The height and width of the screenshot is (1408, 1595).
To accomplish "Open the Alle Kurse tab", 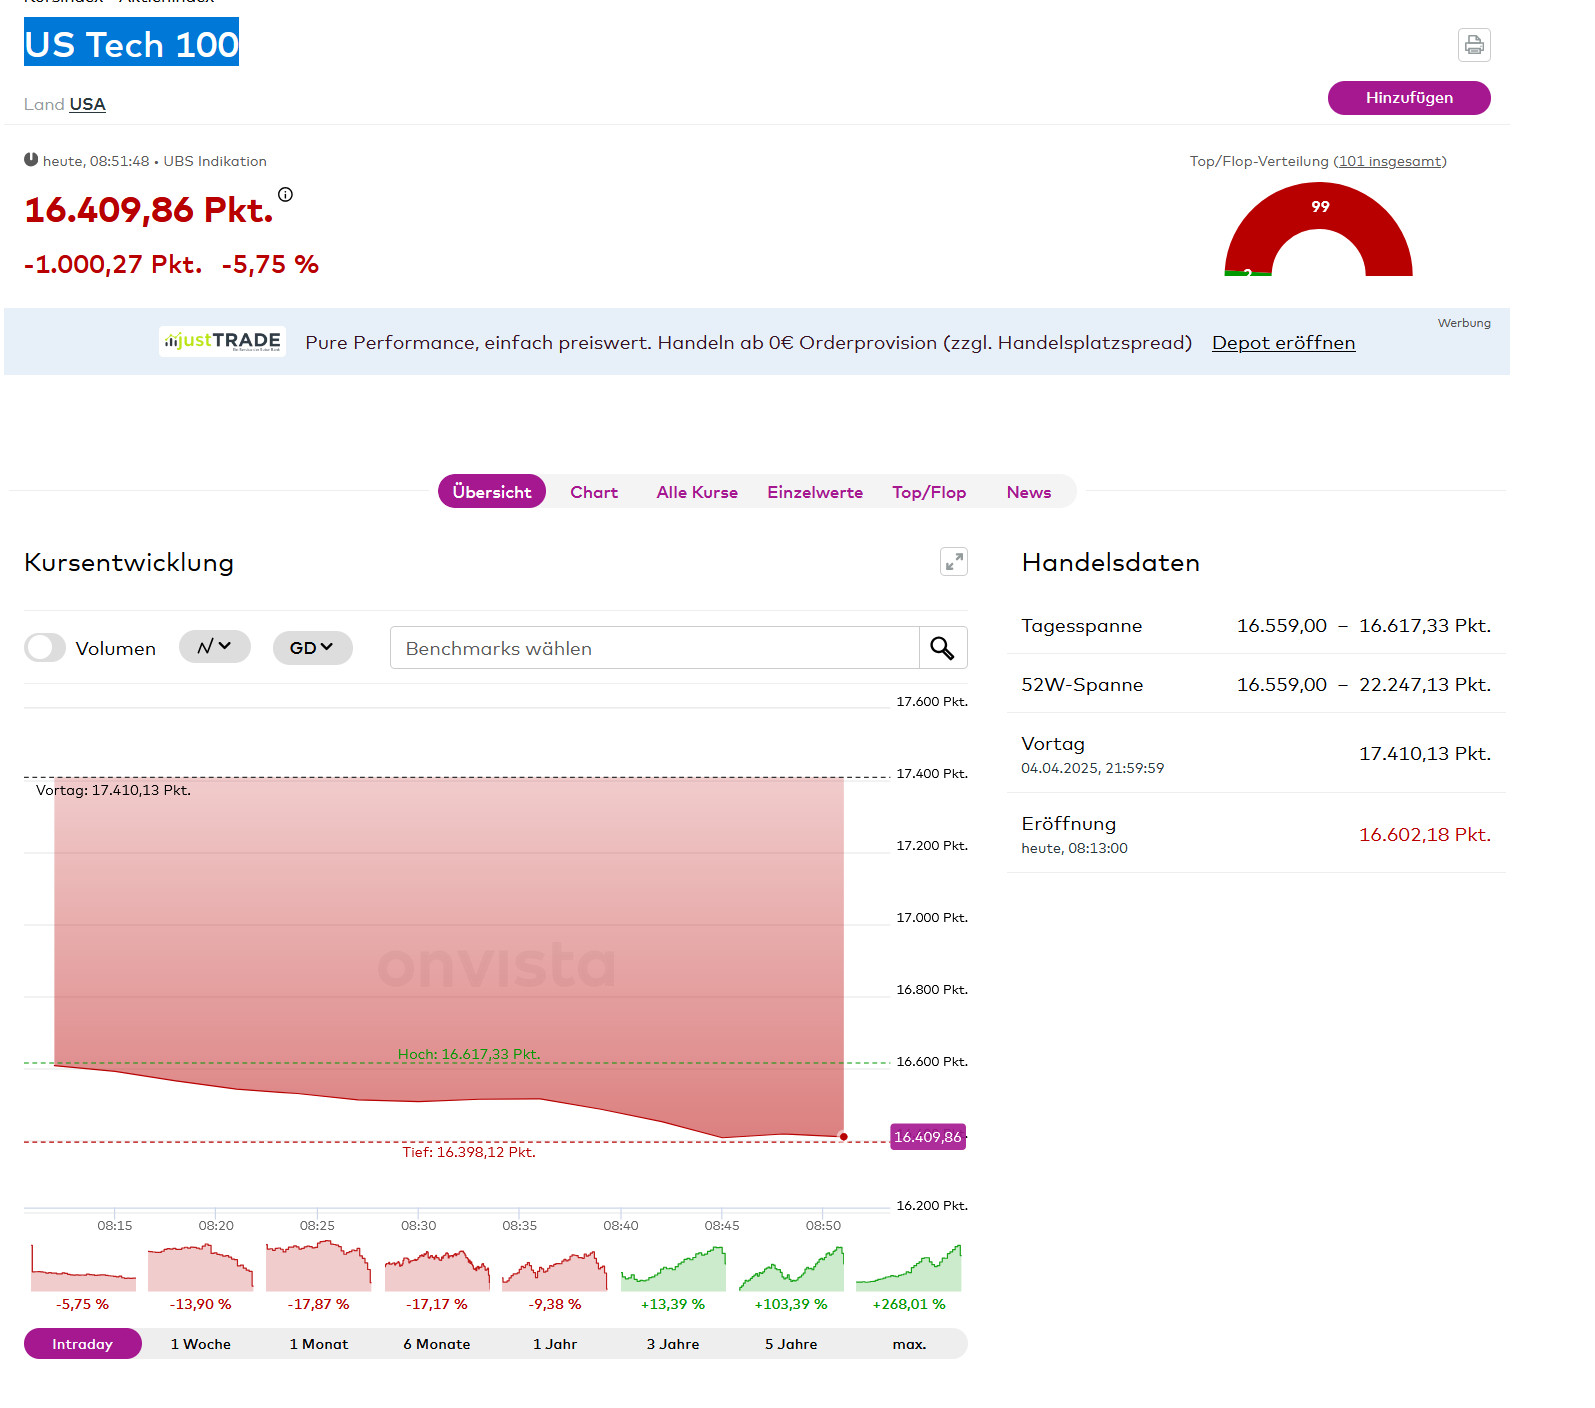I will (697, 492).
